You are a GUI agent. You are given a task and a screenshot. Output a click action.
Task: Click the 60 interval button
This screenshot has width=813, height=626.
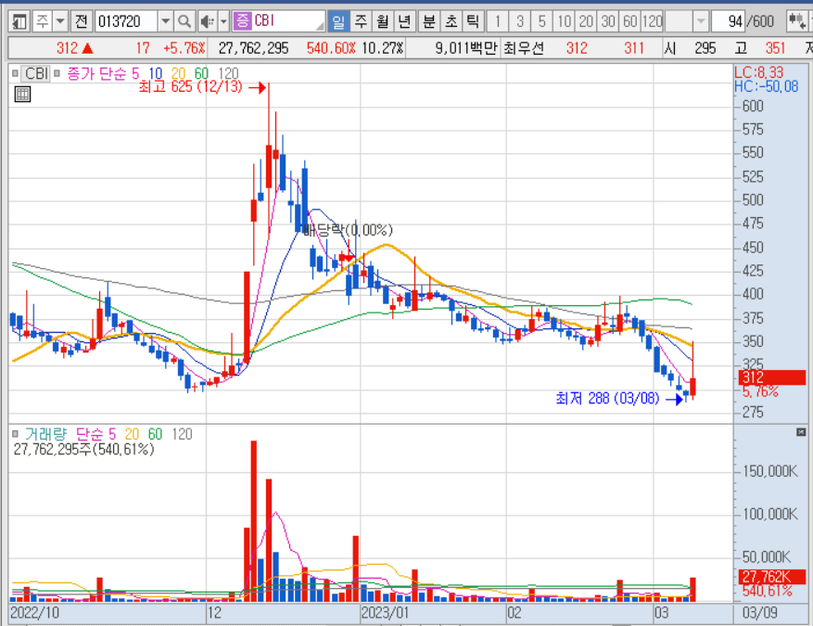click(630, 21)
